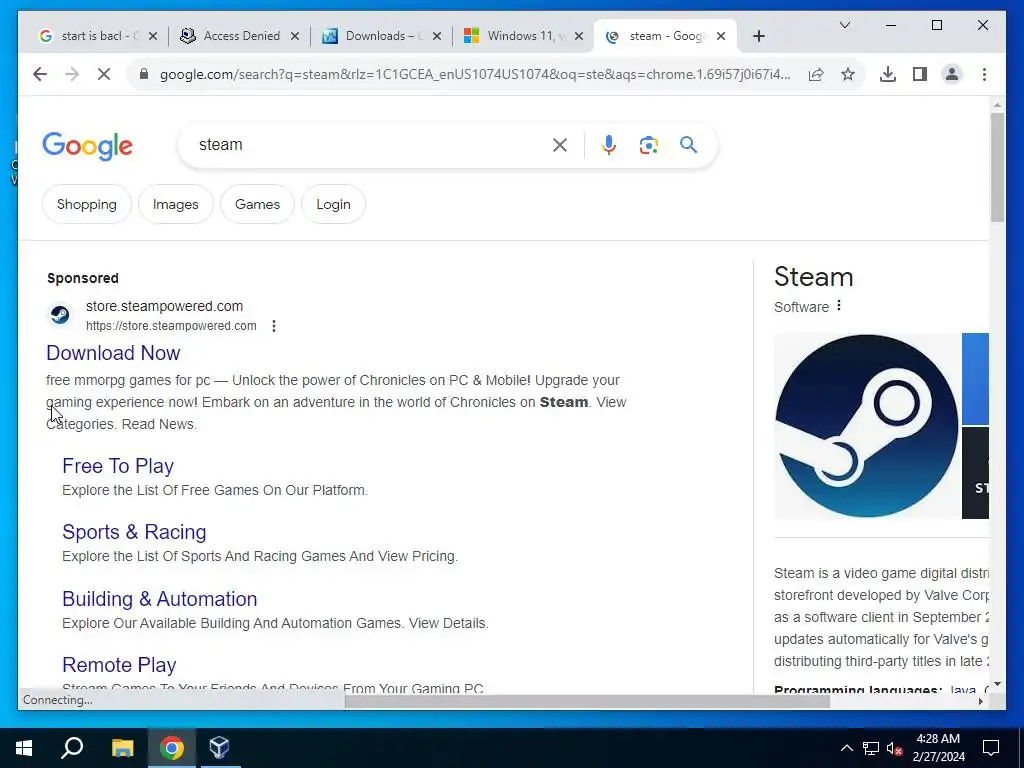Image resolution: width=1024 pixels, height=768 pixels.
Task: Open the Chrome profile avatar
Action: [952, 74]
